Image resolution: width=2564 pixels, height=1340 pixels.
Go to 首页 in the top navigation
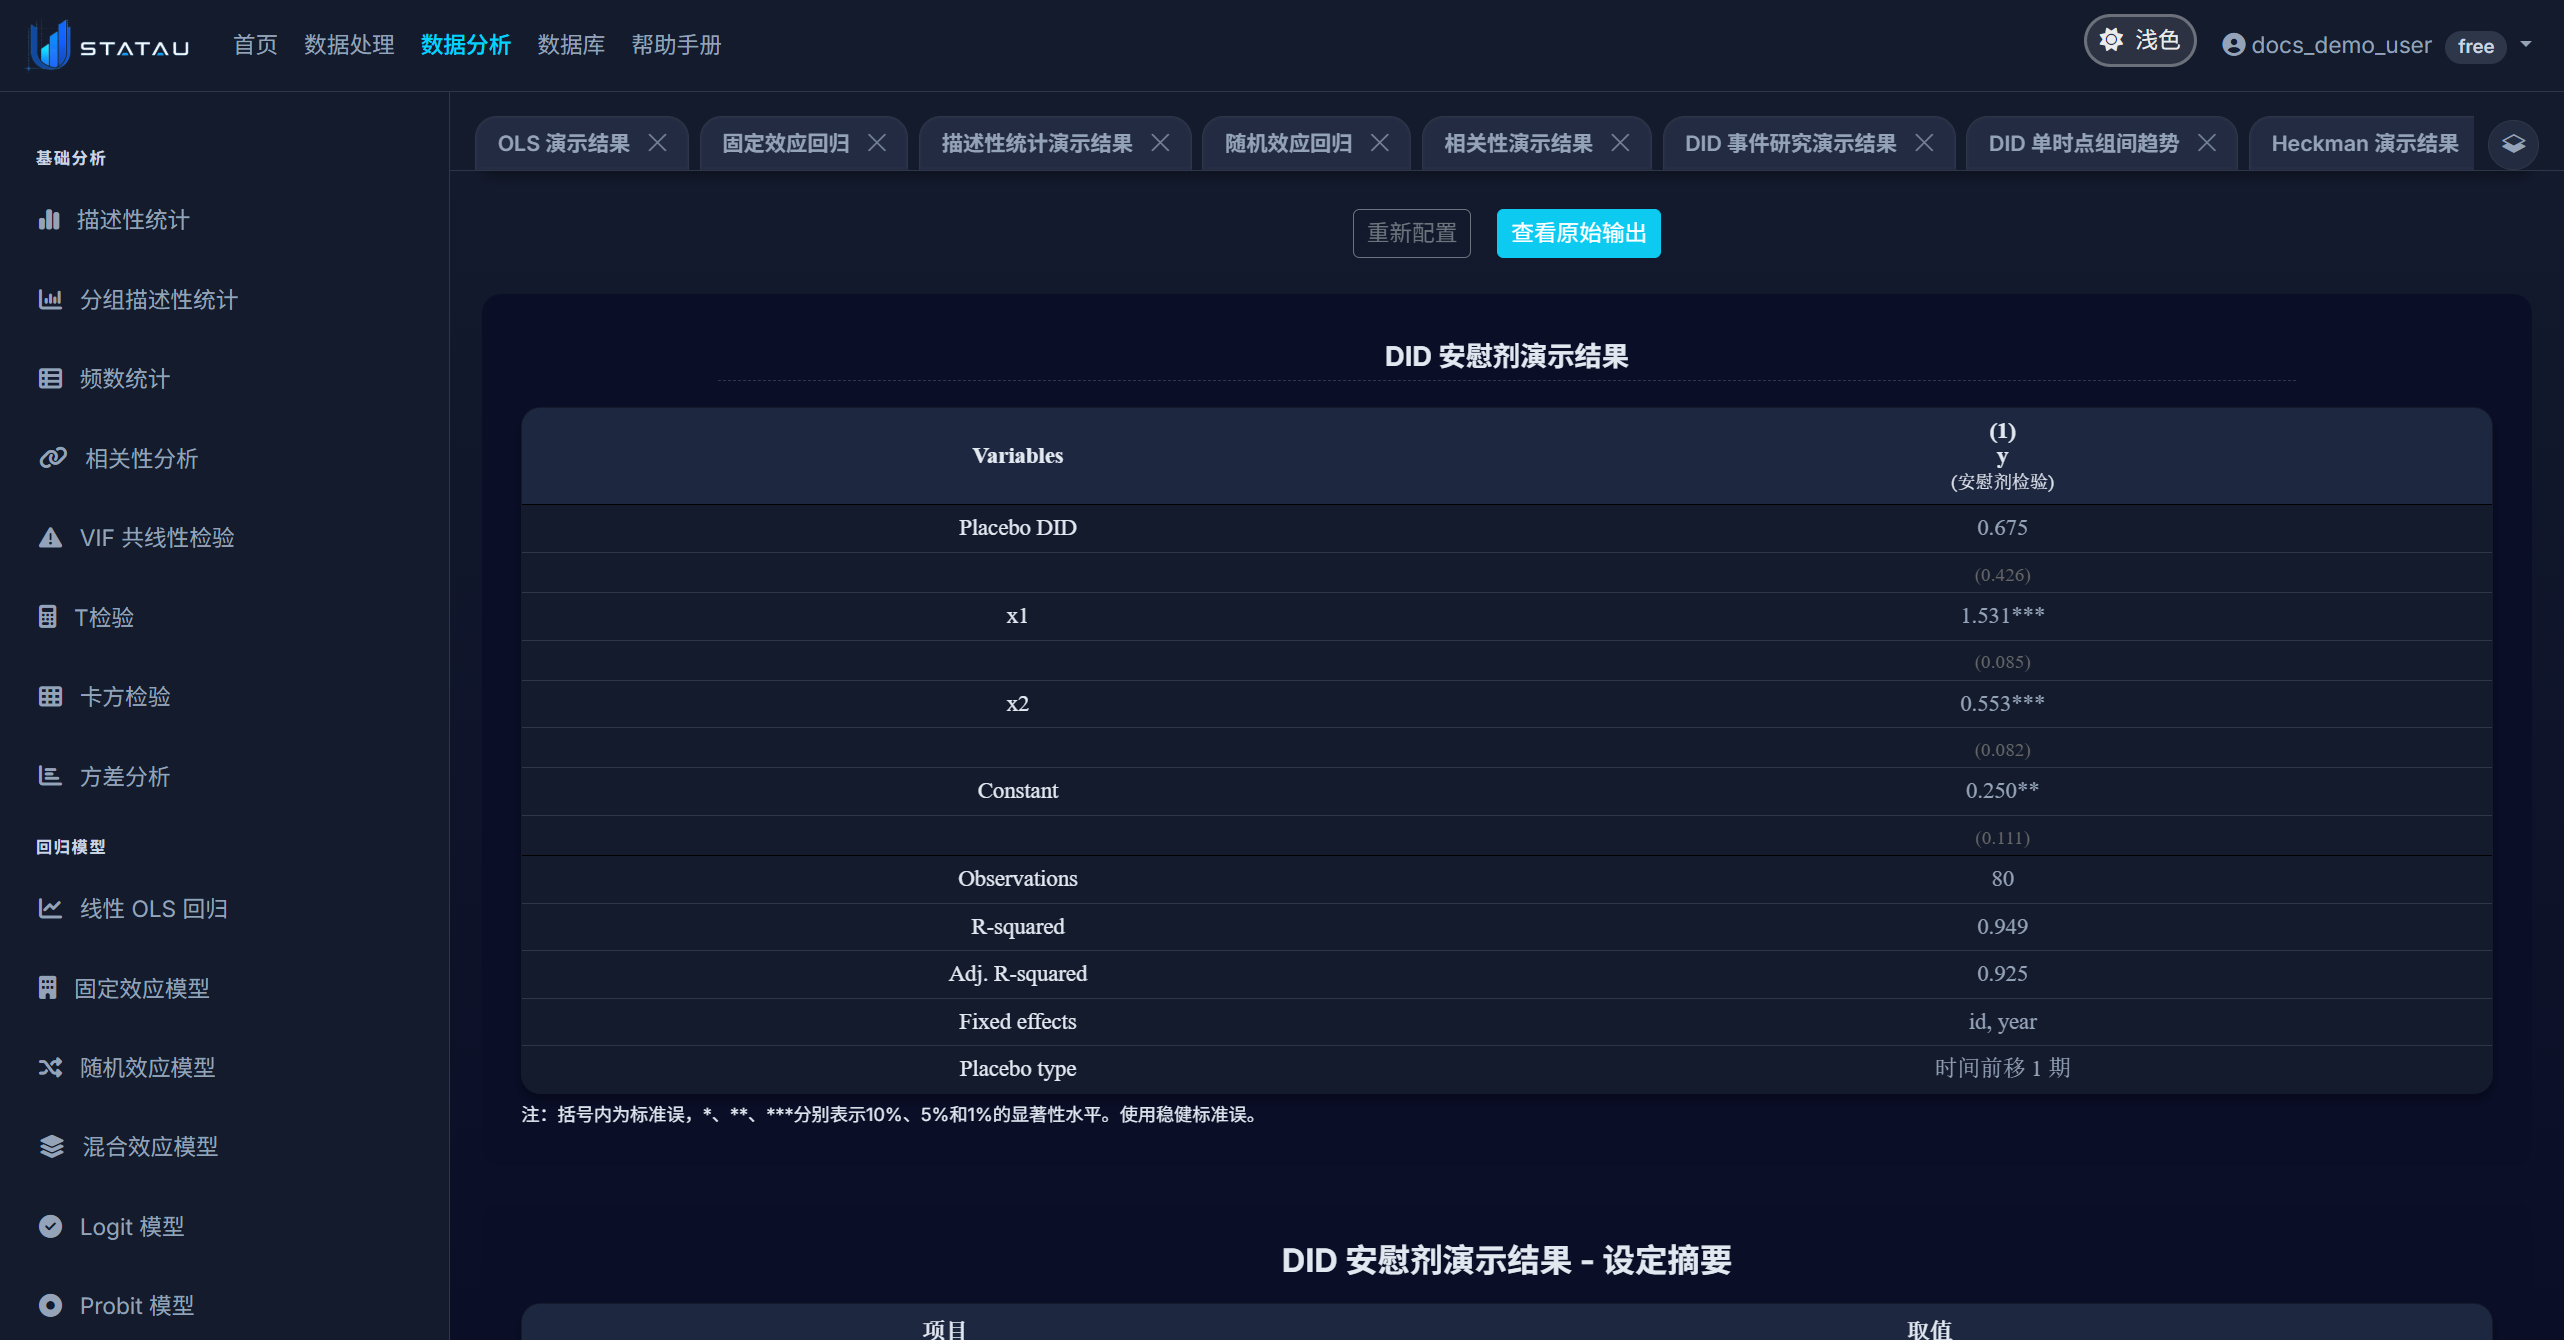click(x=255, y=45)
